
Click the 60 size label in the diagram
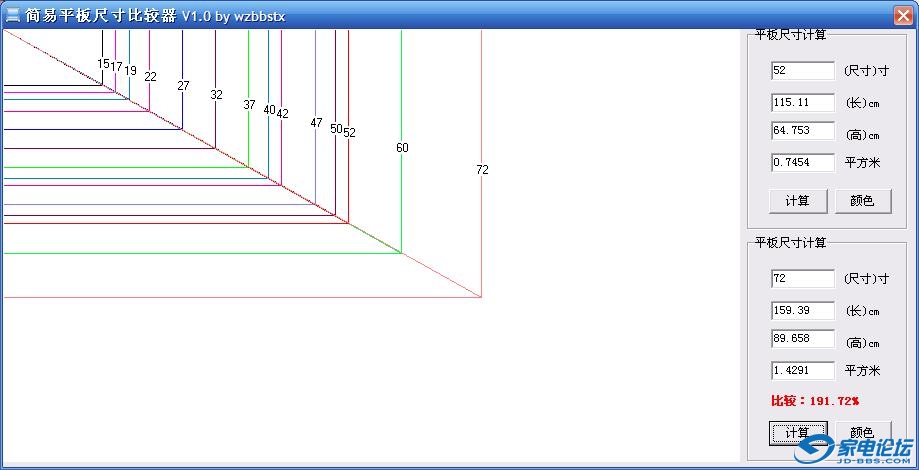pos(402,148)
